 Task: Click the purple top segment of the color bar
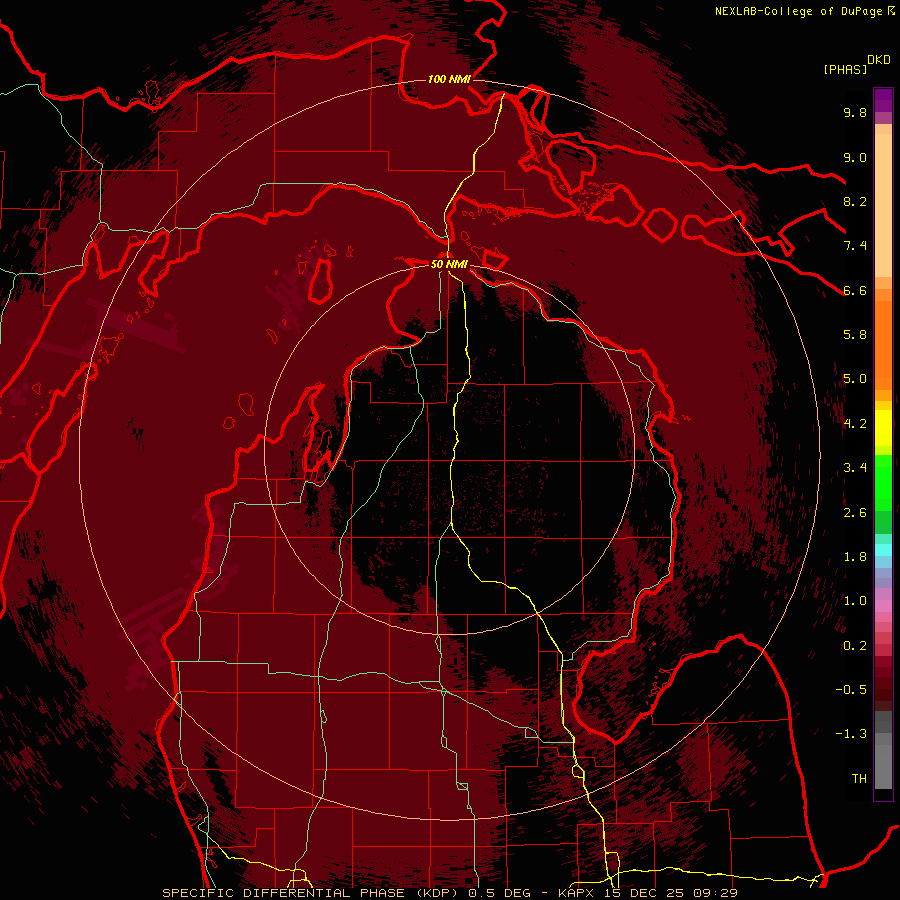[883, 100]
